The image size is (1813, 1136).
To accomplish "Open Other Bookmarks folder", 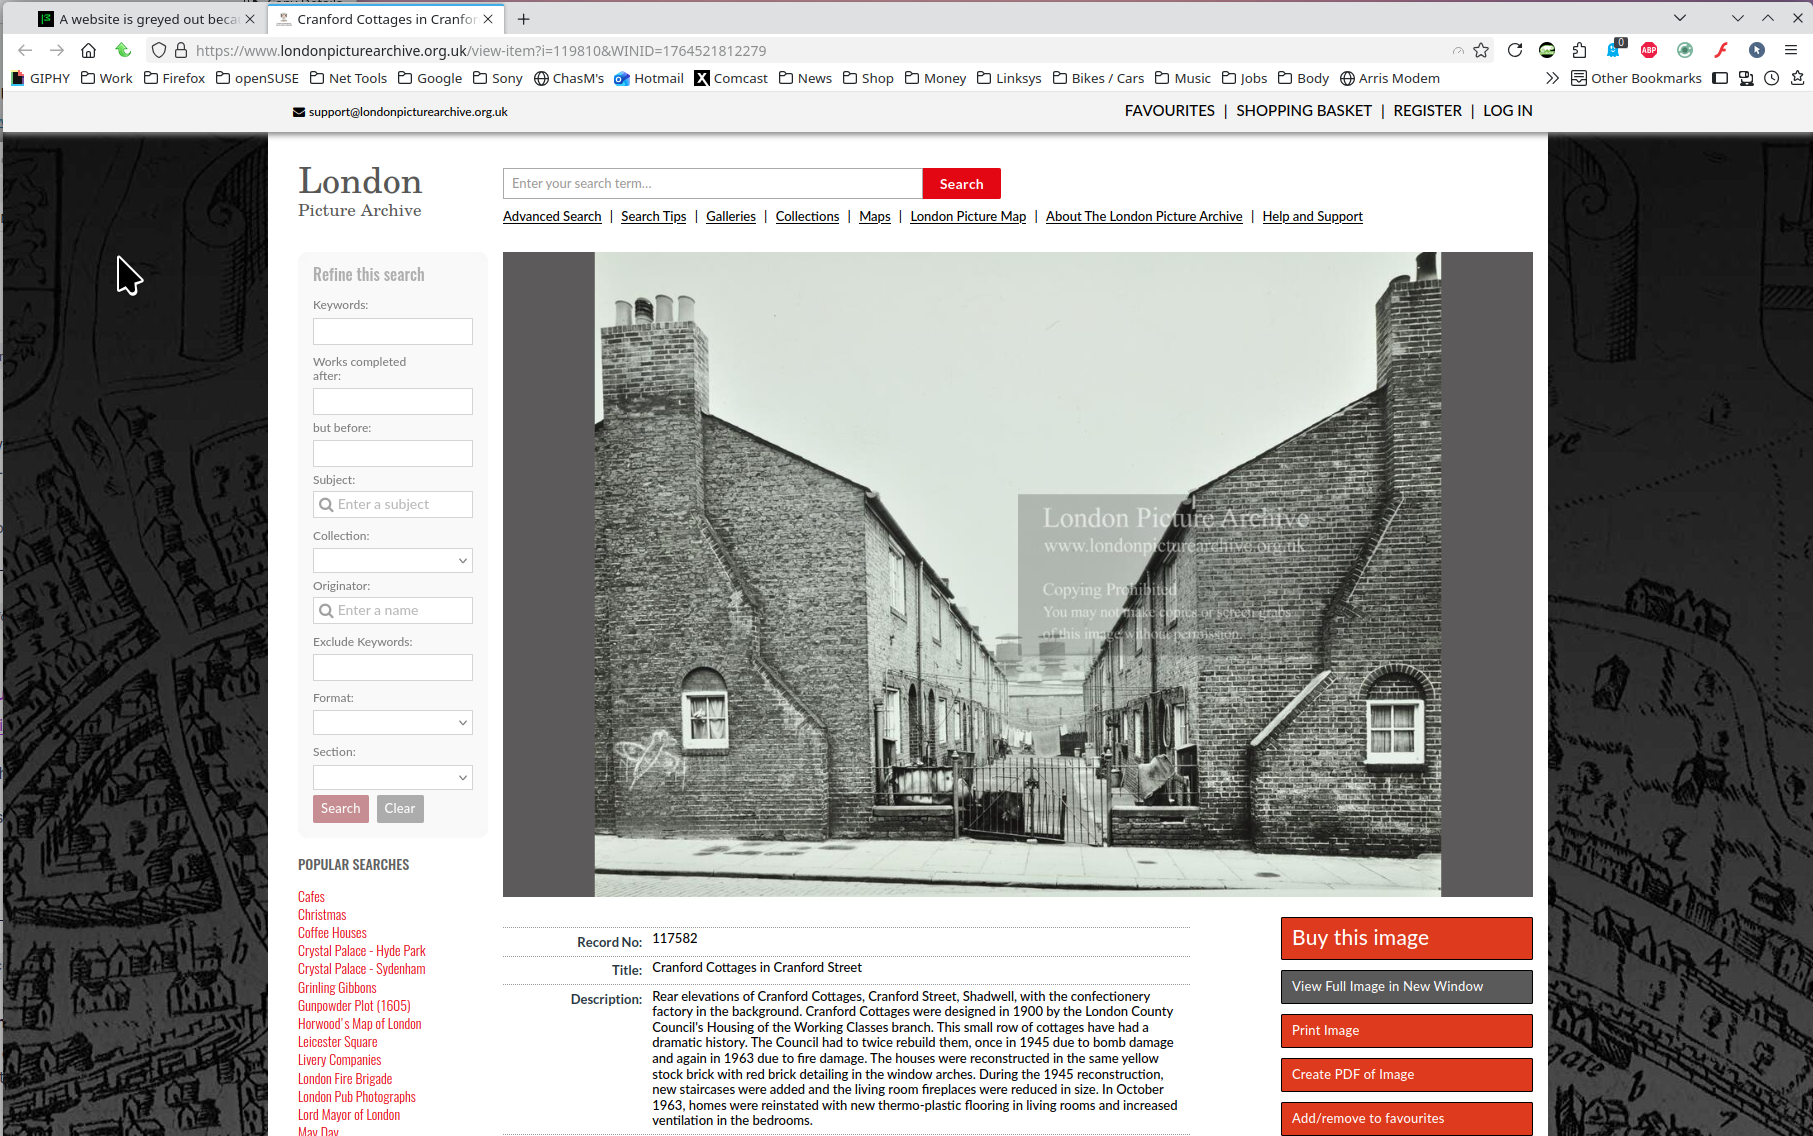I will click(x=1636, y=78).
